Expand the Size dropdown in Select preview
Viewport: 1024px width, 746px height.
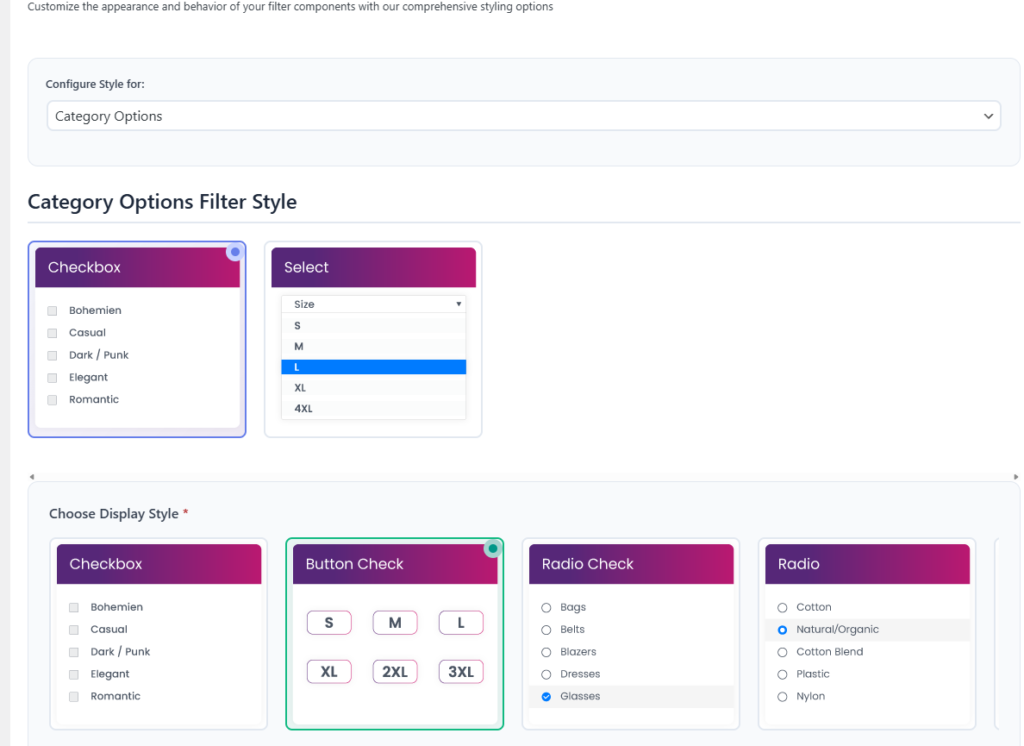pyautogui.click(x=373, y=304)
